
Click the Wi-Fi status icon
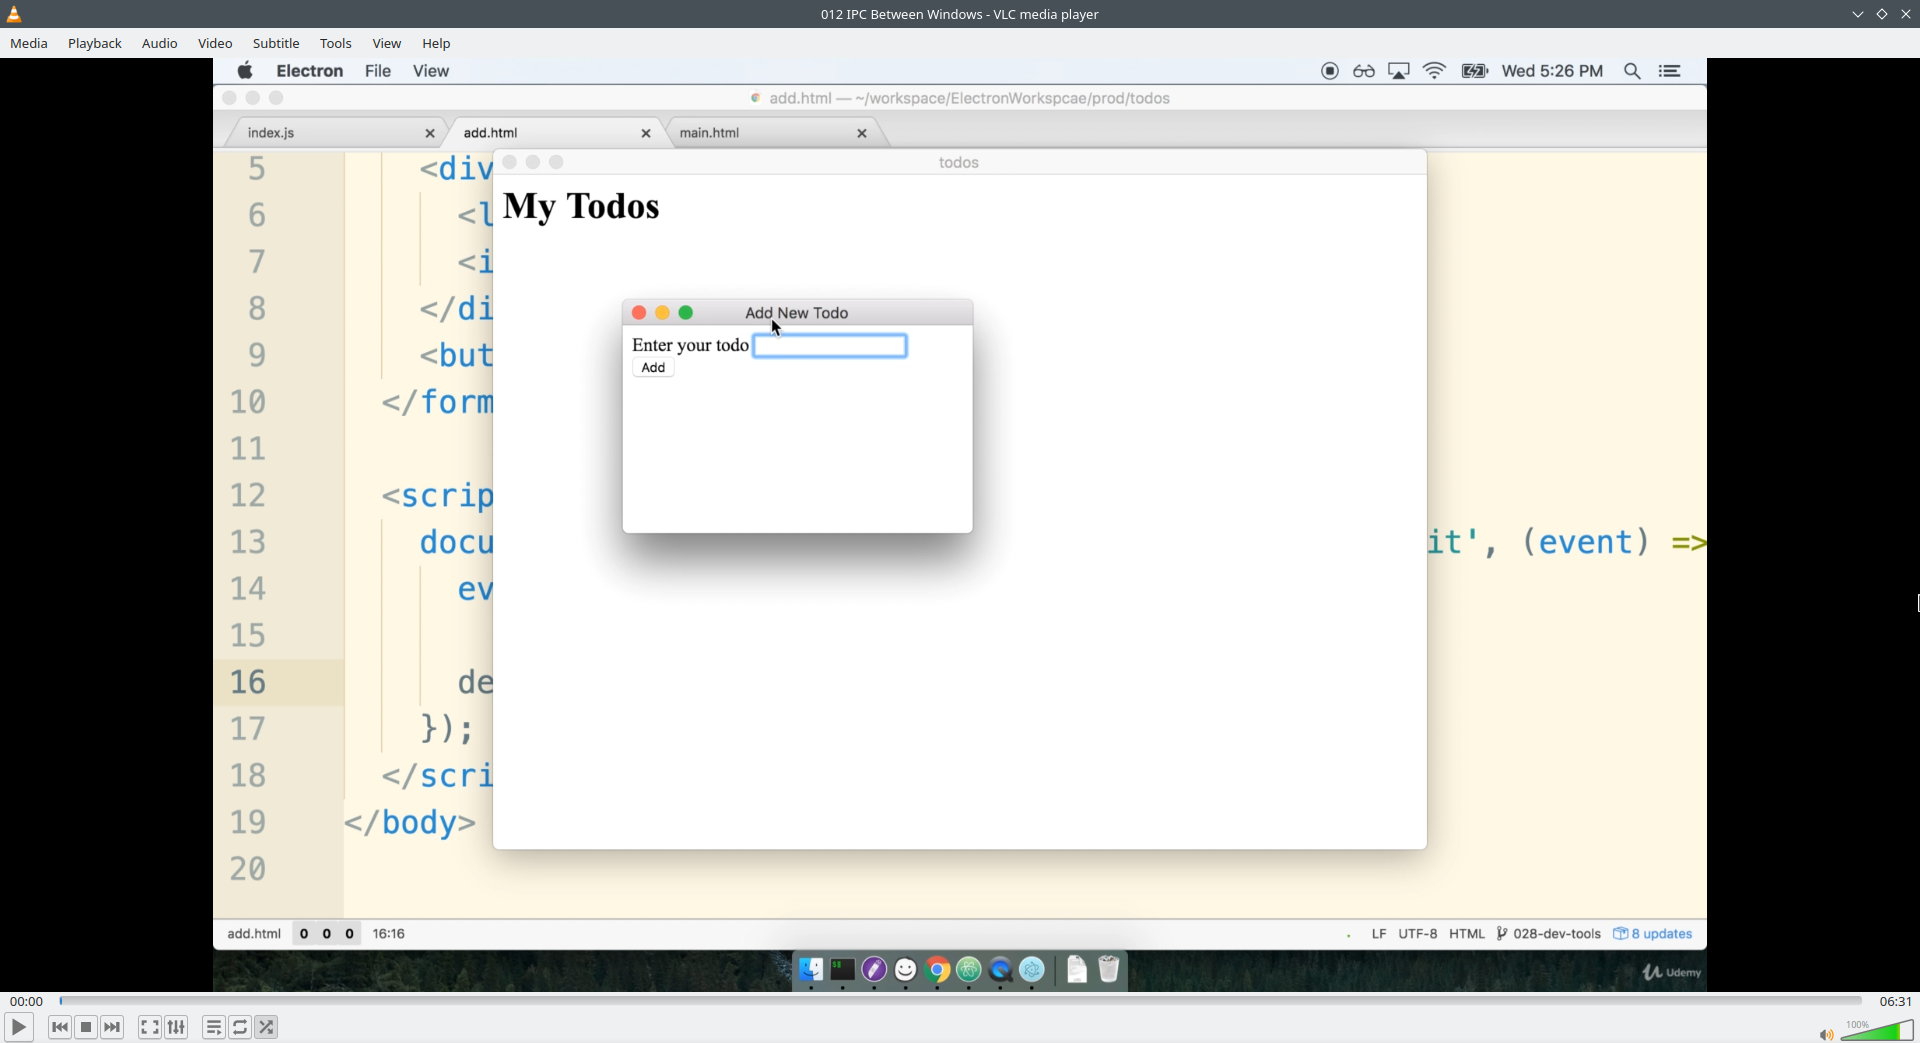click(1435, 71)
